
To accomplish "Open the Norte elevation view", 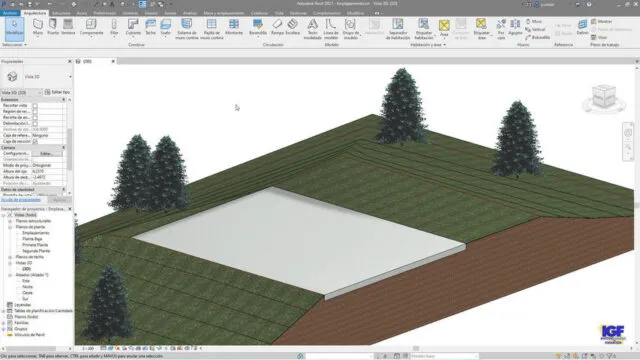I will [x=27, y=287].
